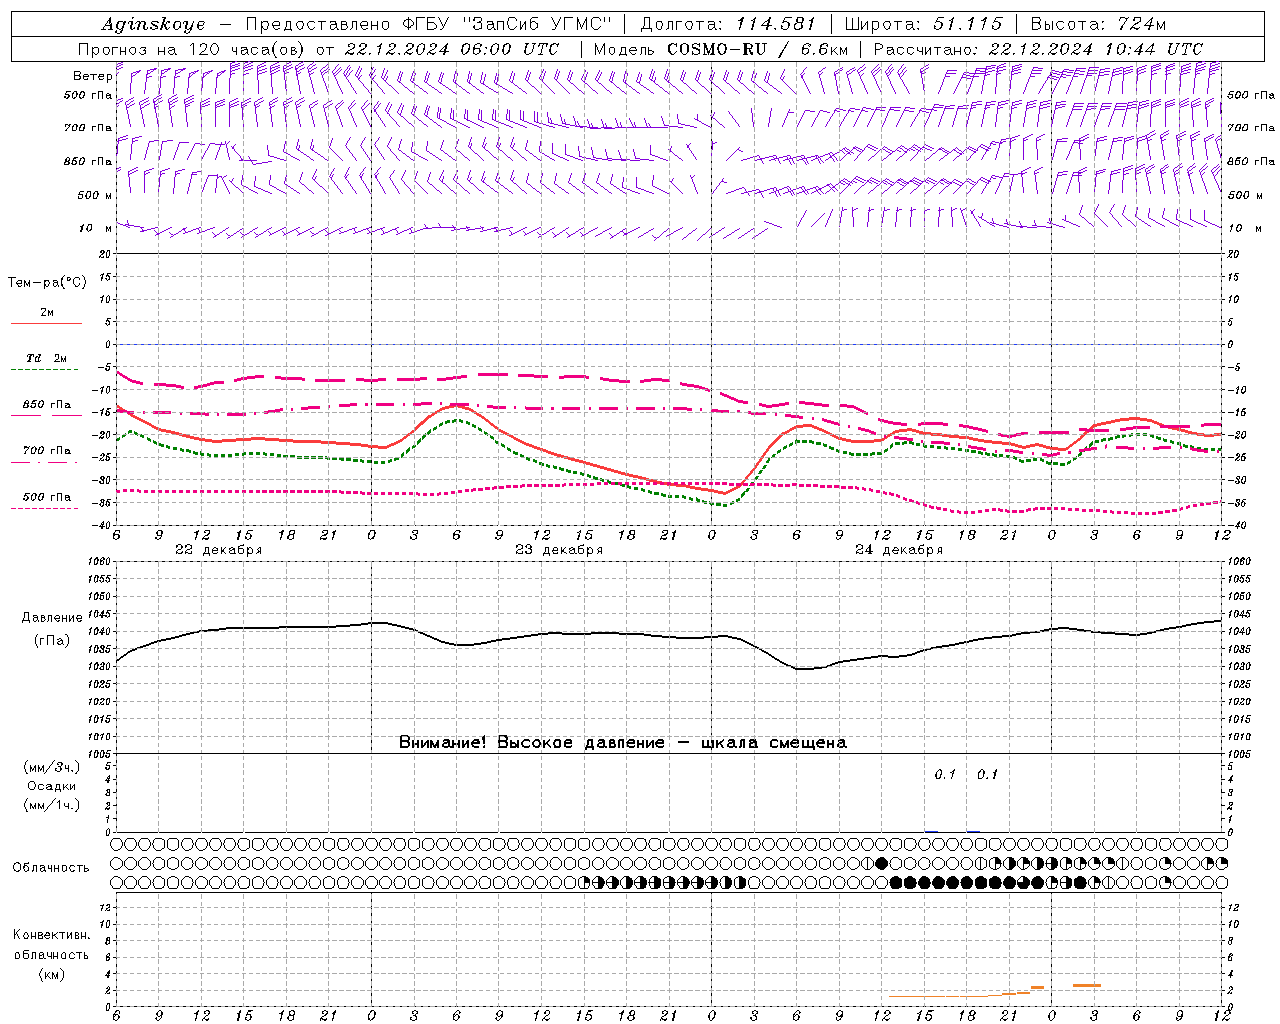This screenshot has height=1024, width=1280.
Task: Click the first 0.1 precipitation value
Action: click(x=945, y=775)
